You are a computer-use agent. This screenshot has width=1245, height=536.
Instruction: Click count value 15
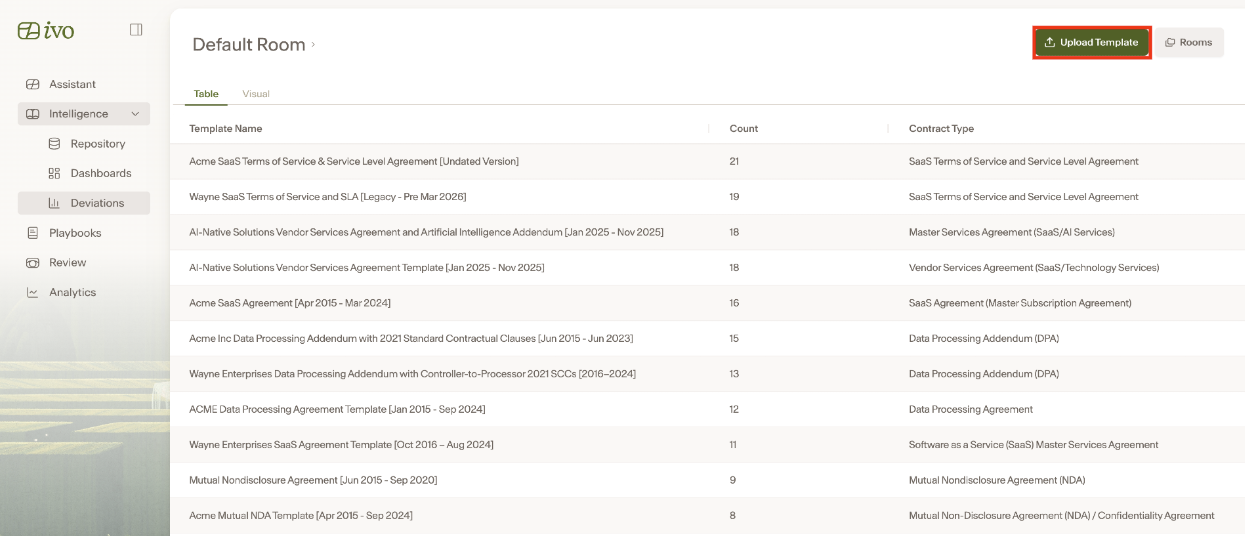coord(734,339)
